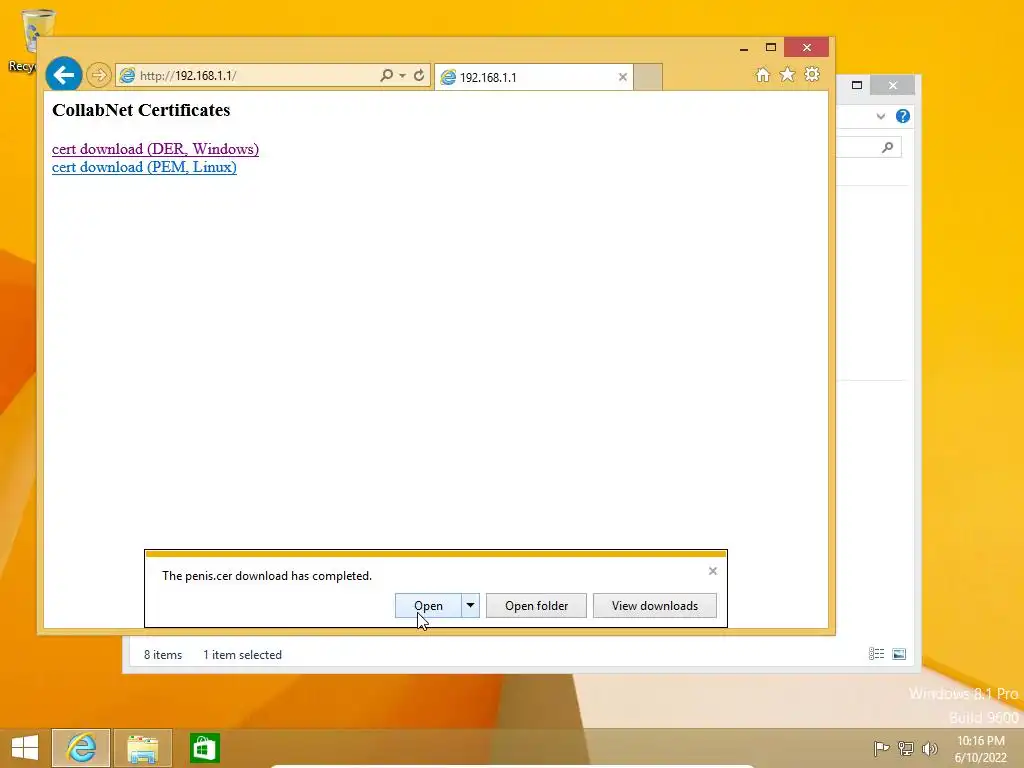Click the search icon in Explorer window

pos(887,148)
